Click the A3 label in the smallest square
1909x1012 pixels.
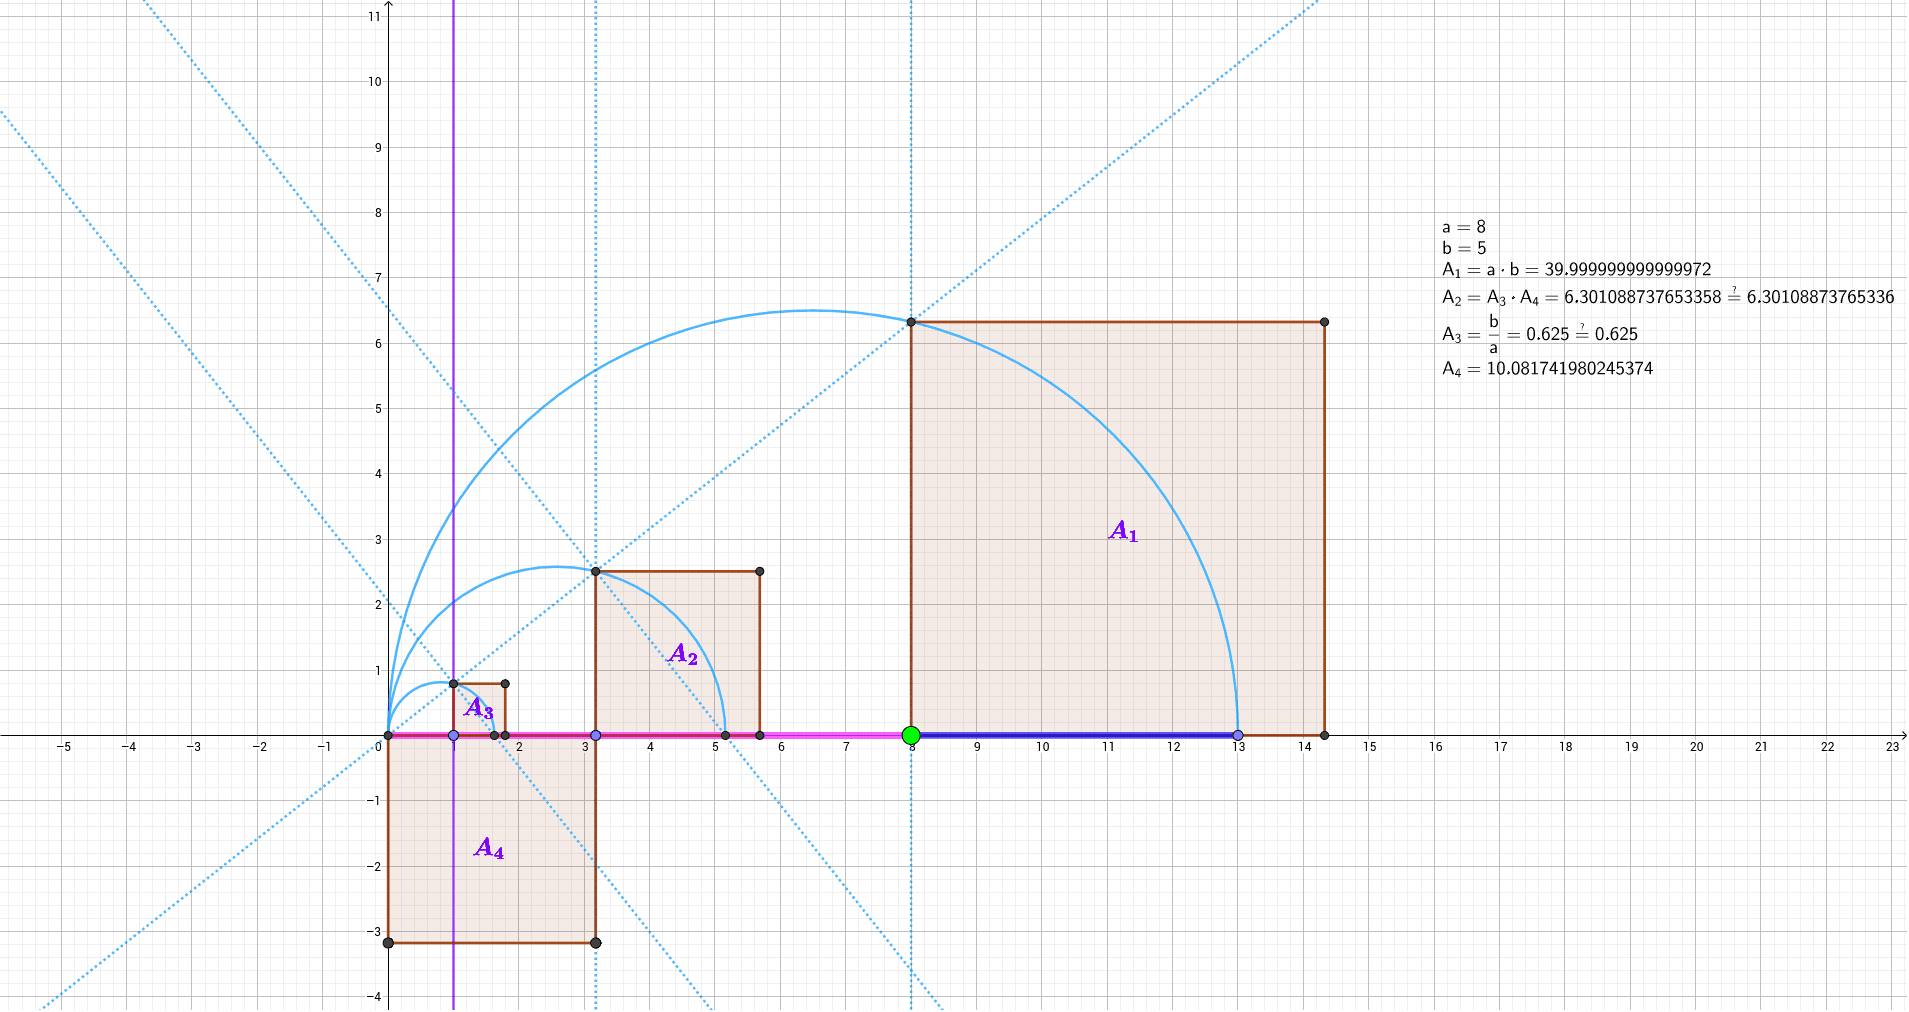point(479,710)
